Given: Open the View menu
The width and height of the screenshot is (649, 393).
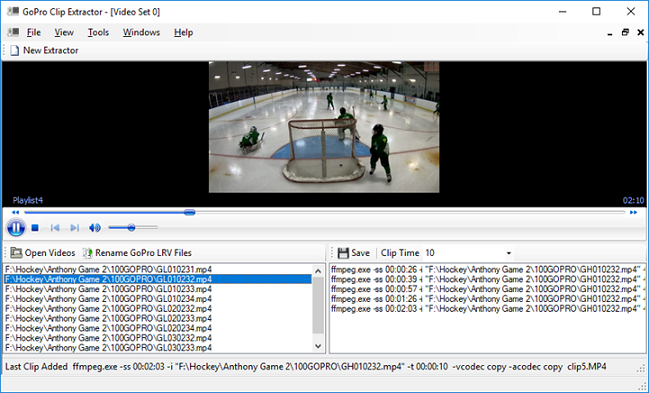Looking at the screenshot, I should [x=64, y=32].
